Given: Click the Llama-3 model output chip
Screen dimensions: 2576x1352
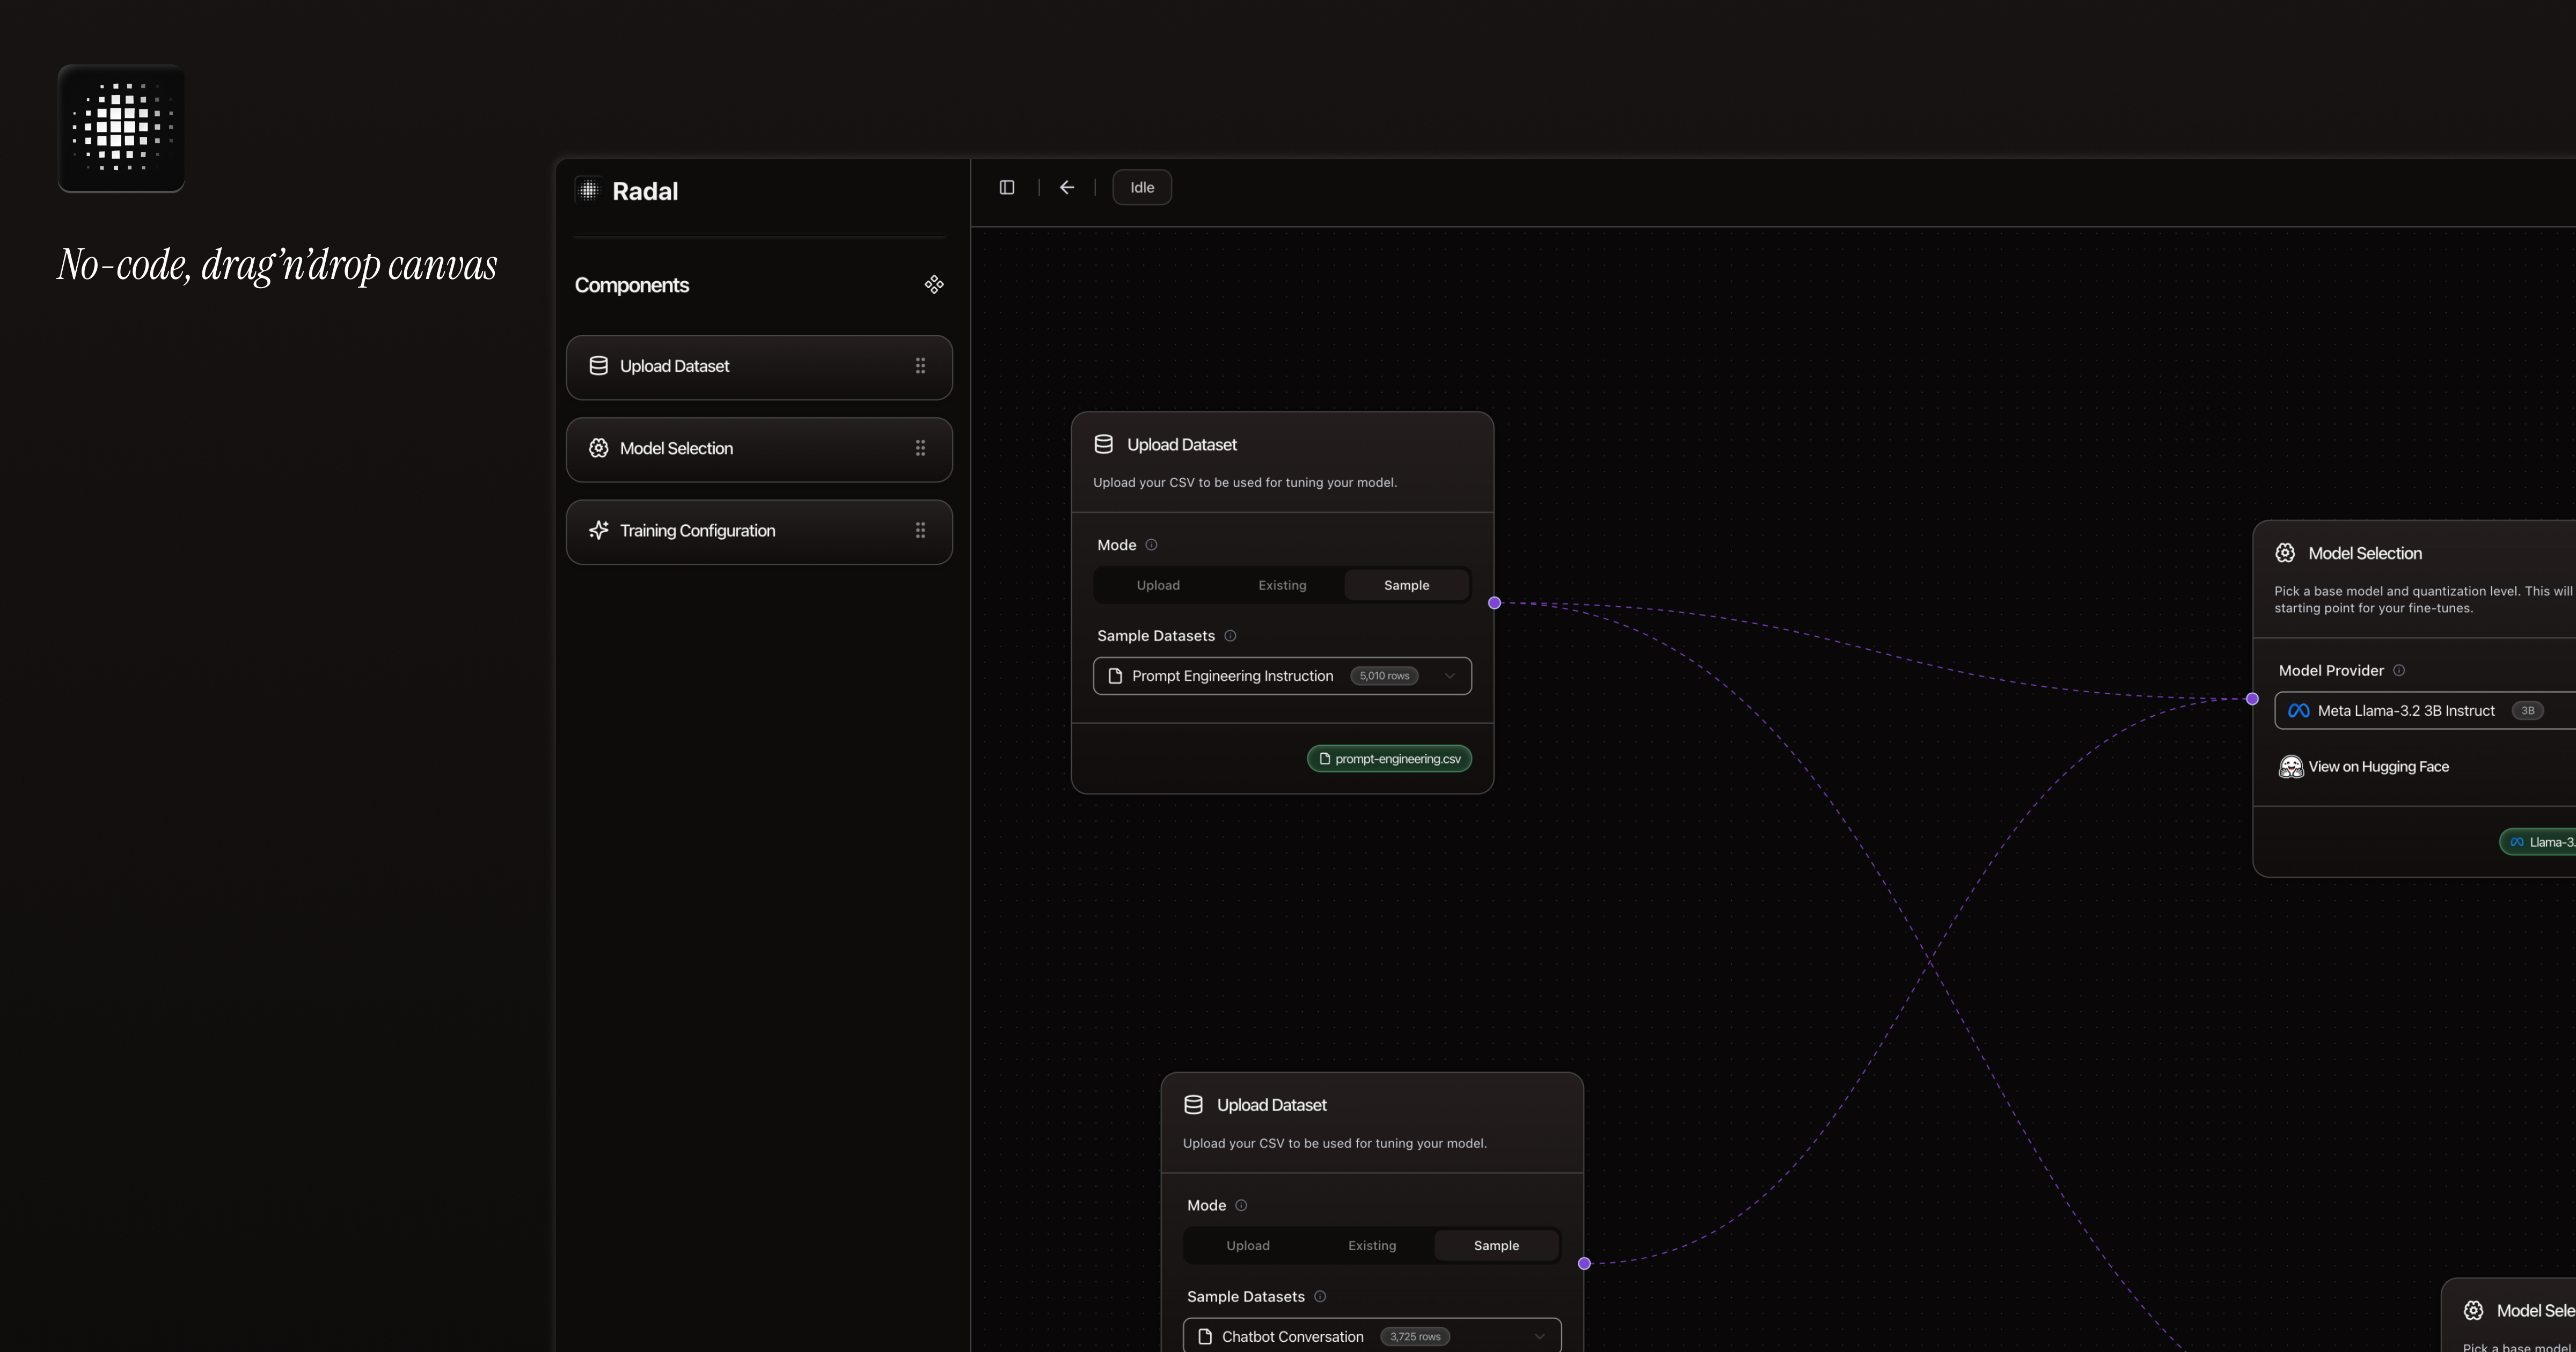Looking at the screenshot, I should 2538,842.
